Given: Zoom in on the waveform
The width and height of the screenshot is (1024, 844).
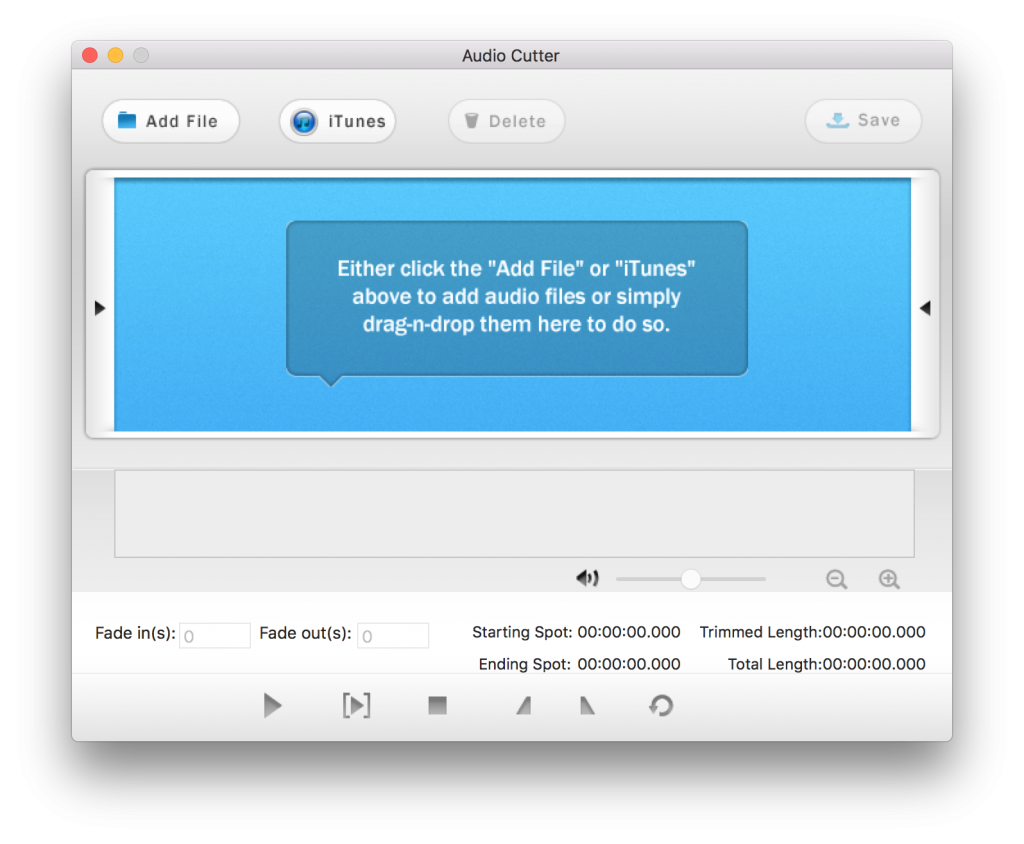Looking at the screenshot, I should 889,579.
